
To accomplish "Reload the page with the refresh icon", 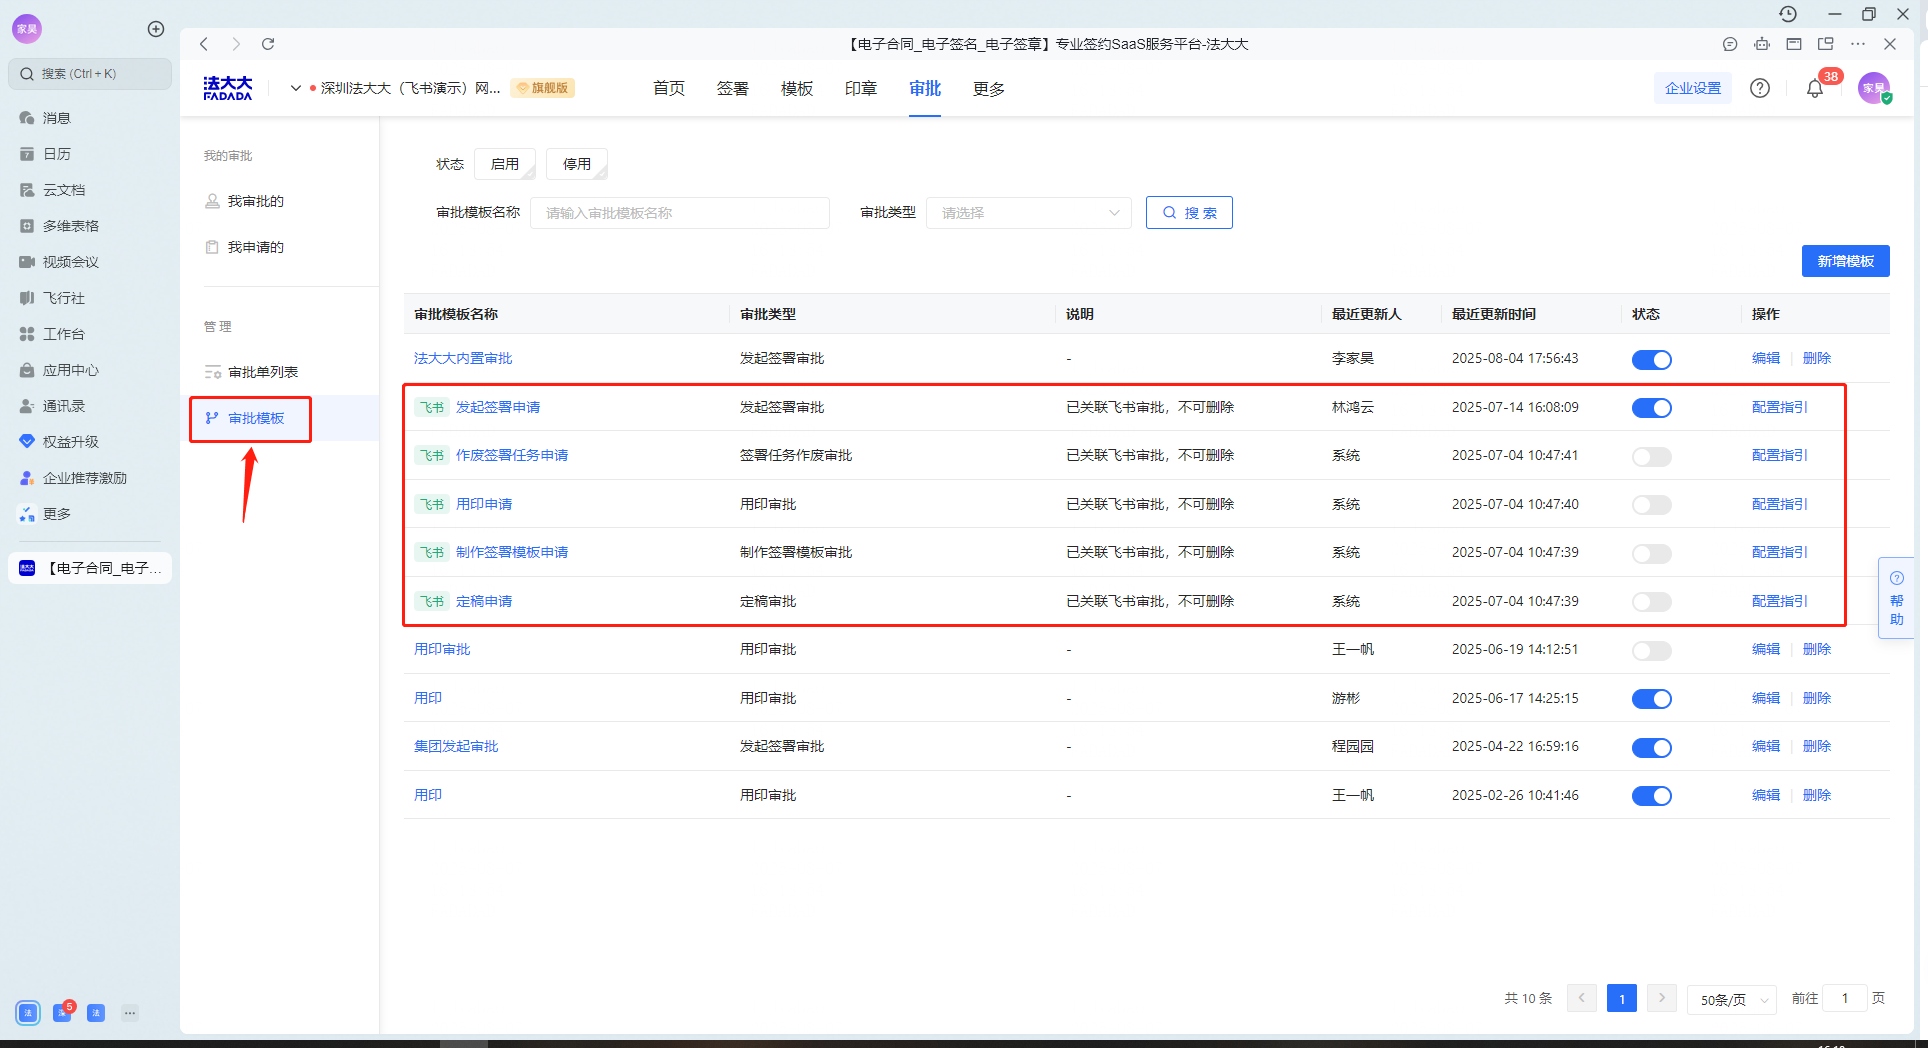I will (268, 44).
